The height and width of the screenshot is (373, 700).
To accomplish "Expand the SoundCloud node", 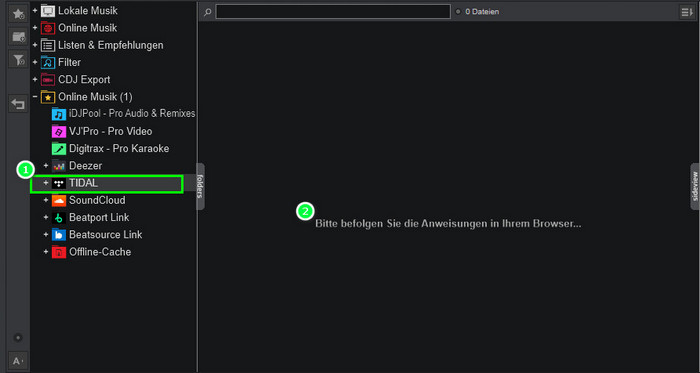I will point(46,200).
